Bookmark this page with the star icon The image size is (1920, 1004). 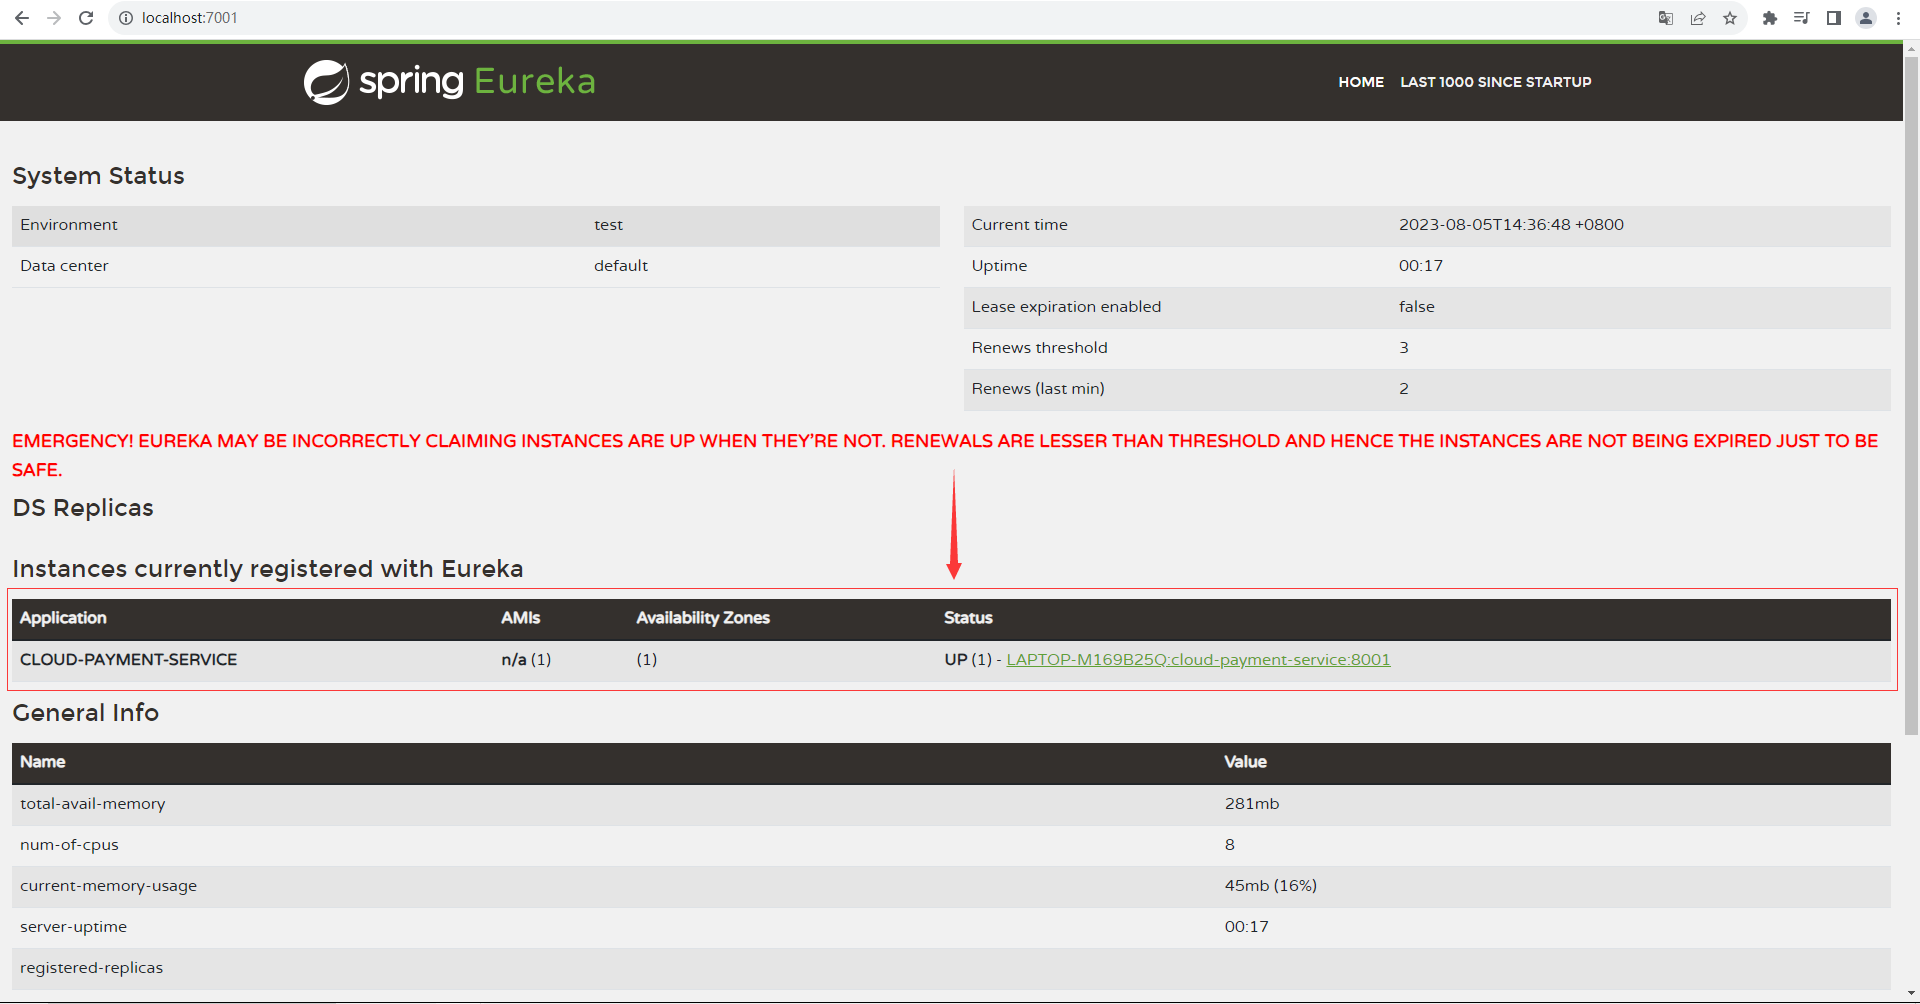(x=1730, y=18)
